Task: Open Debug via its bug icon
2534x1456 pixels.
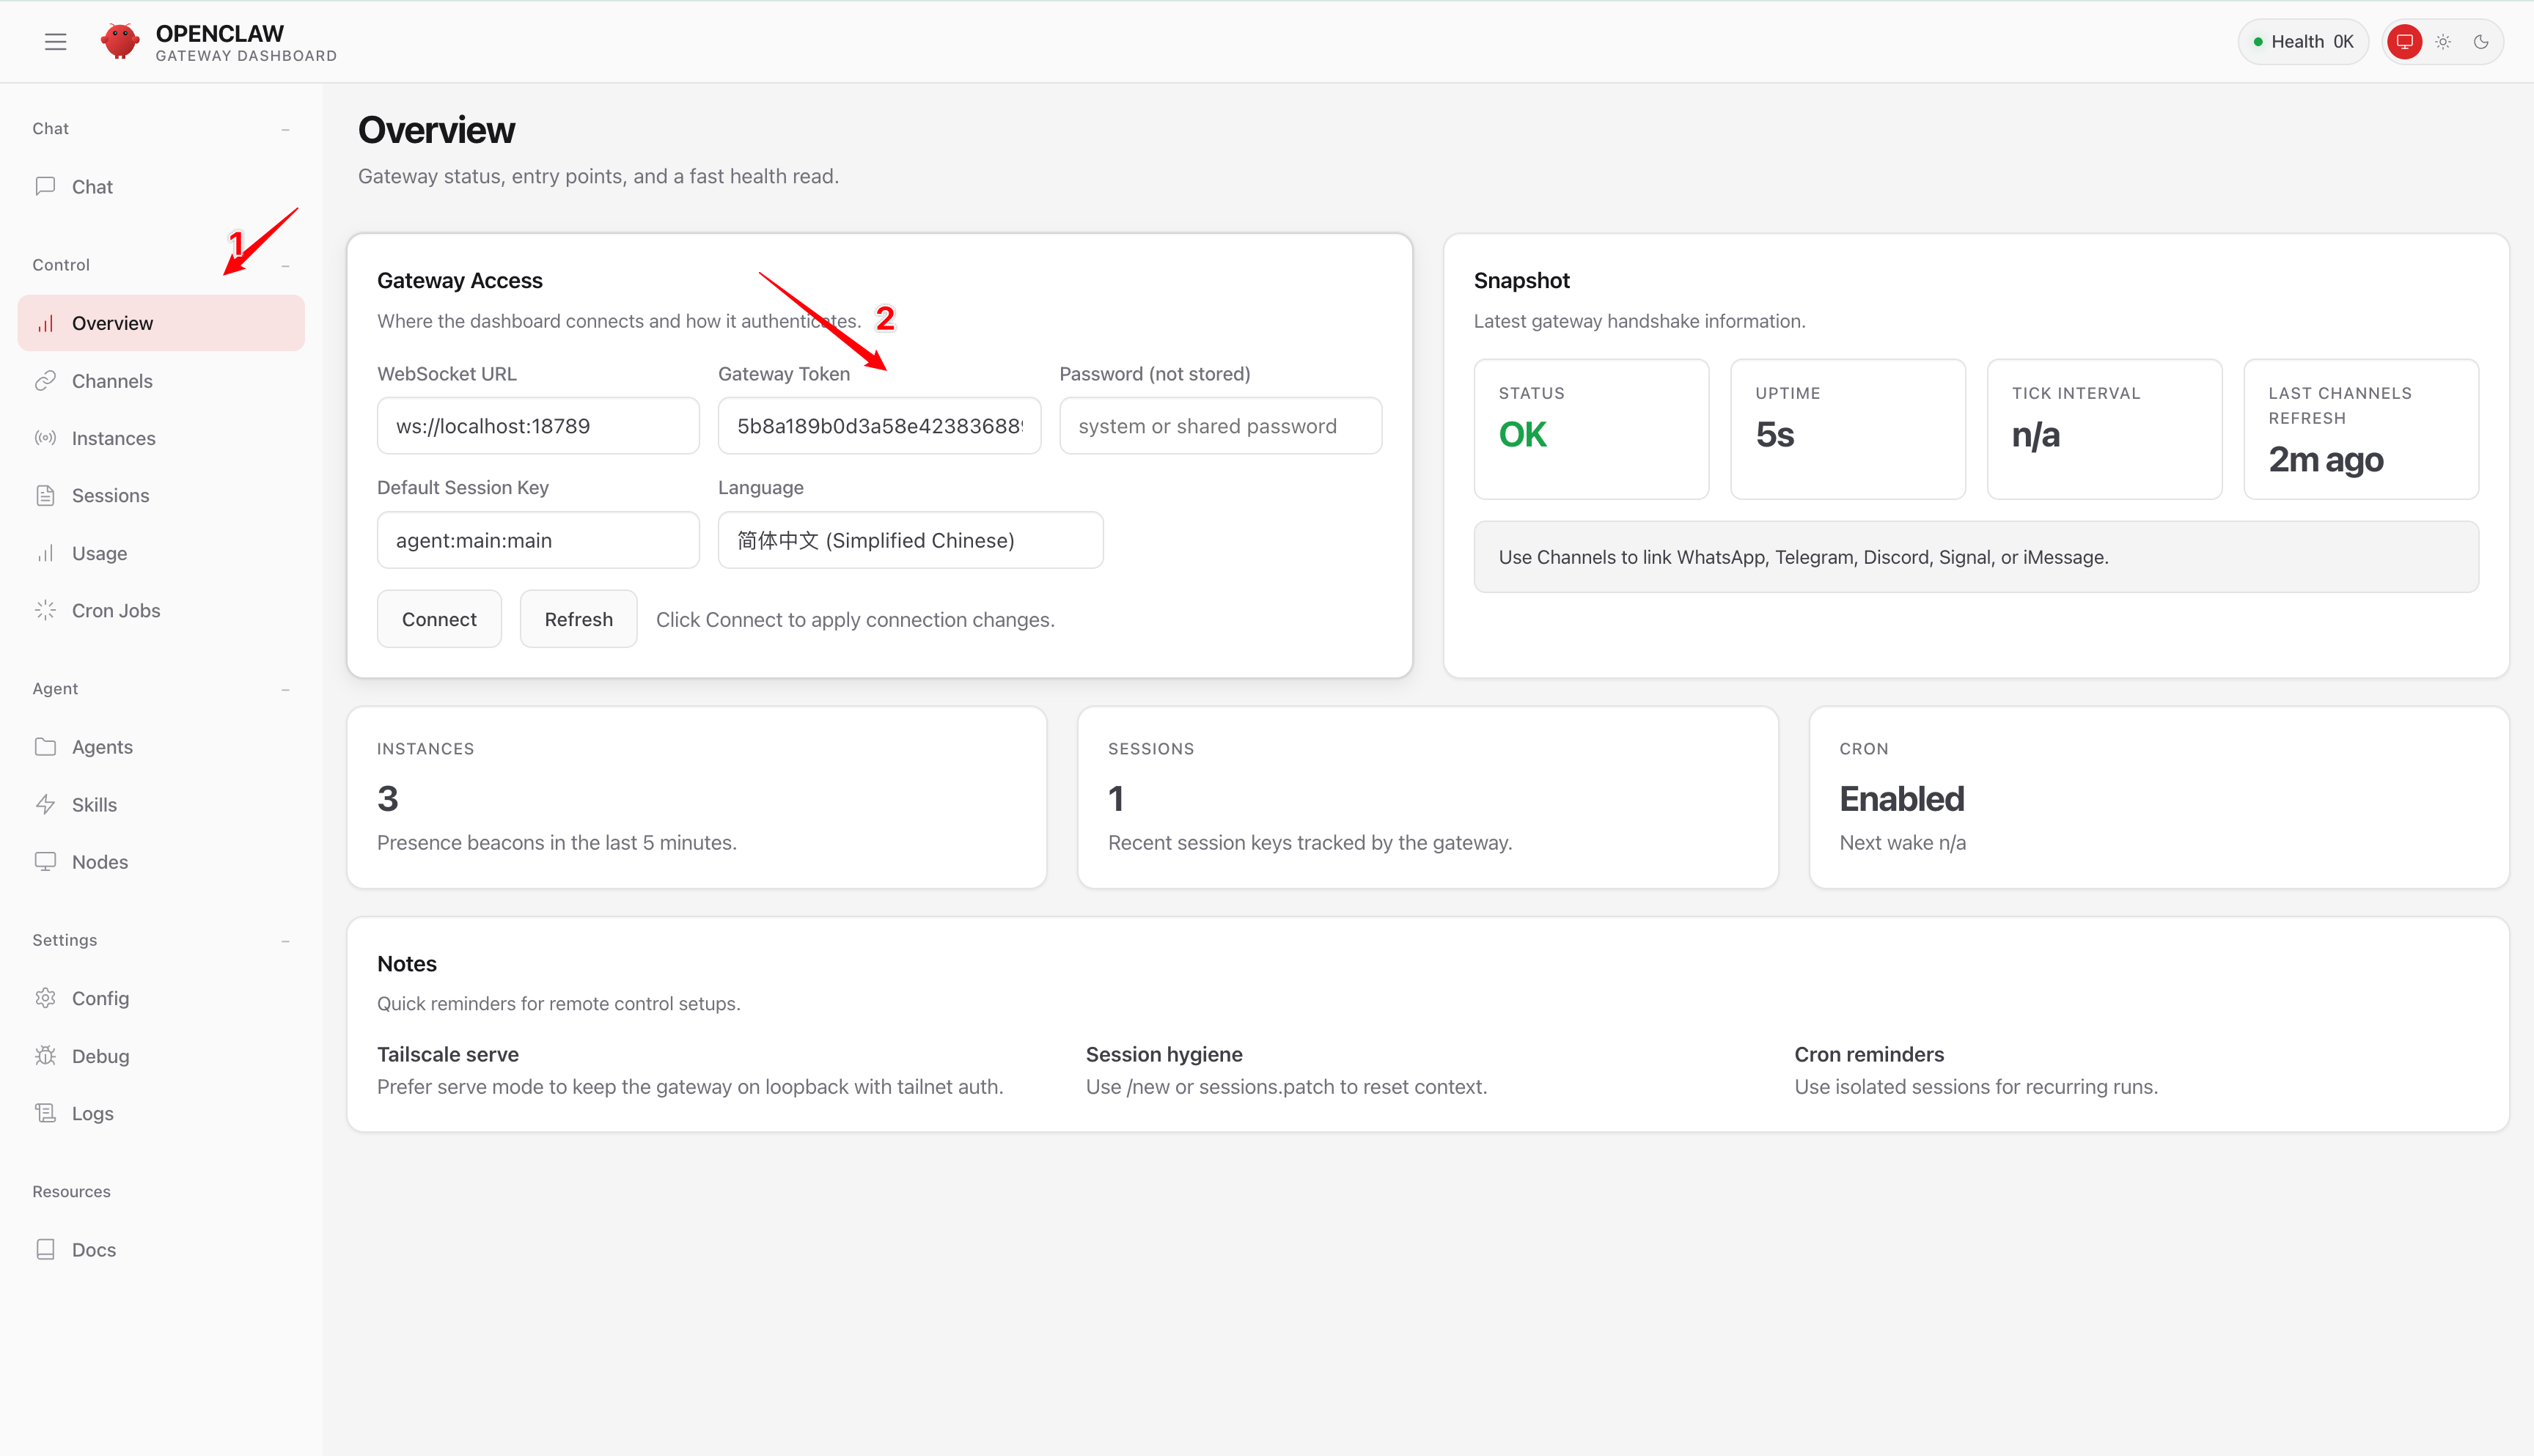Action: click(45, 1056)
